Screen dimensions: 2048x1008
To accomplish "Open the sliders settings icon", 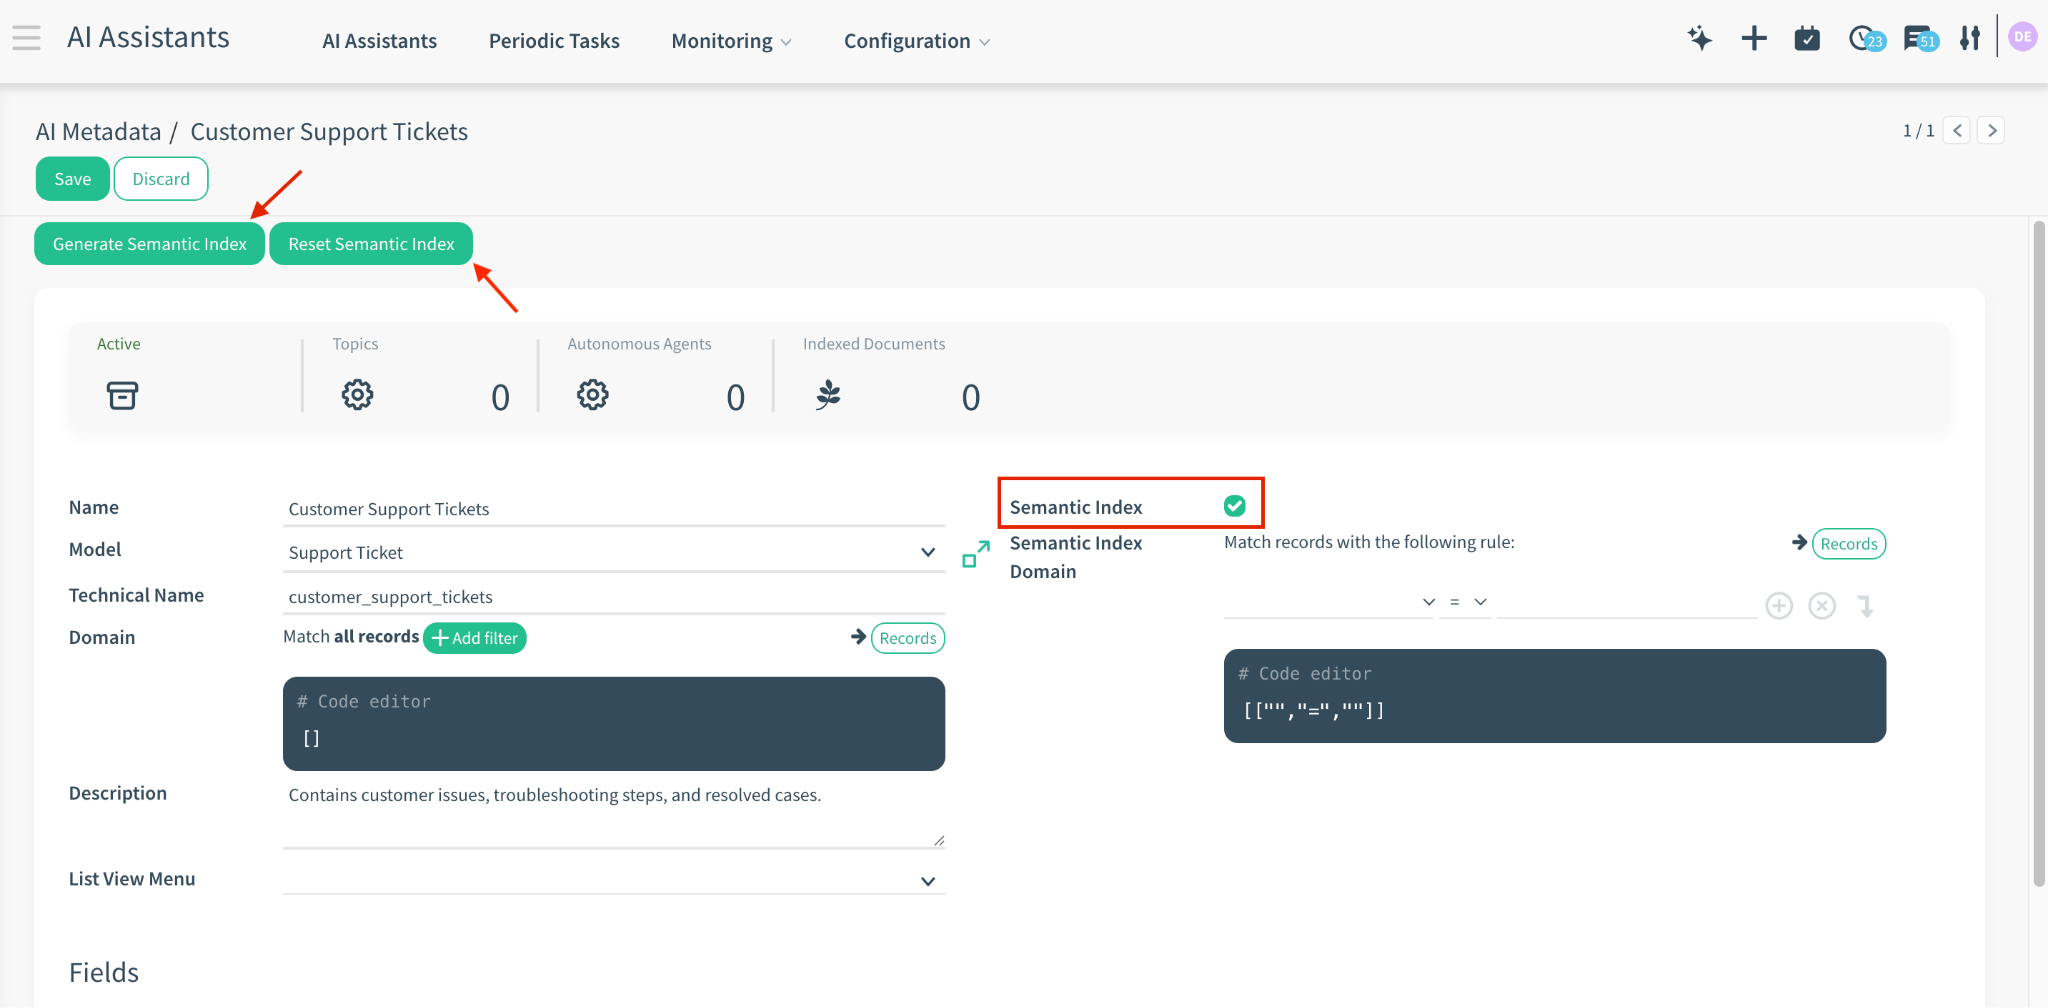I will tap(1970, 39).
